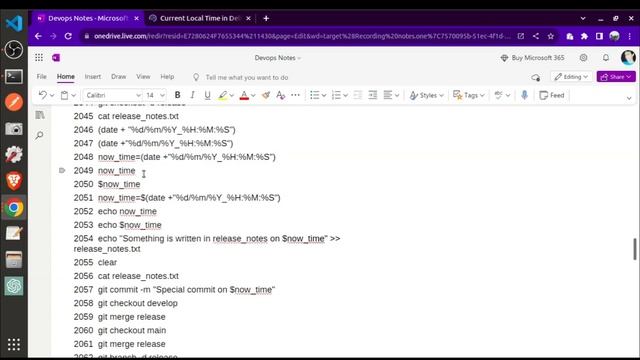Toggle bold formatting
The height and width of the screenshot is (360, 640).
point(177,95)
